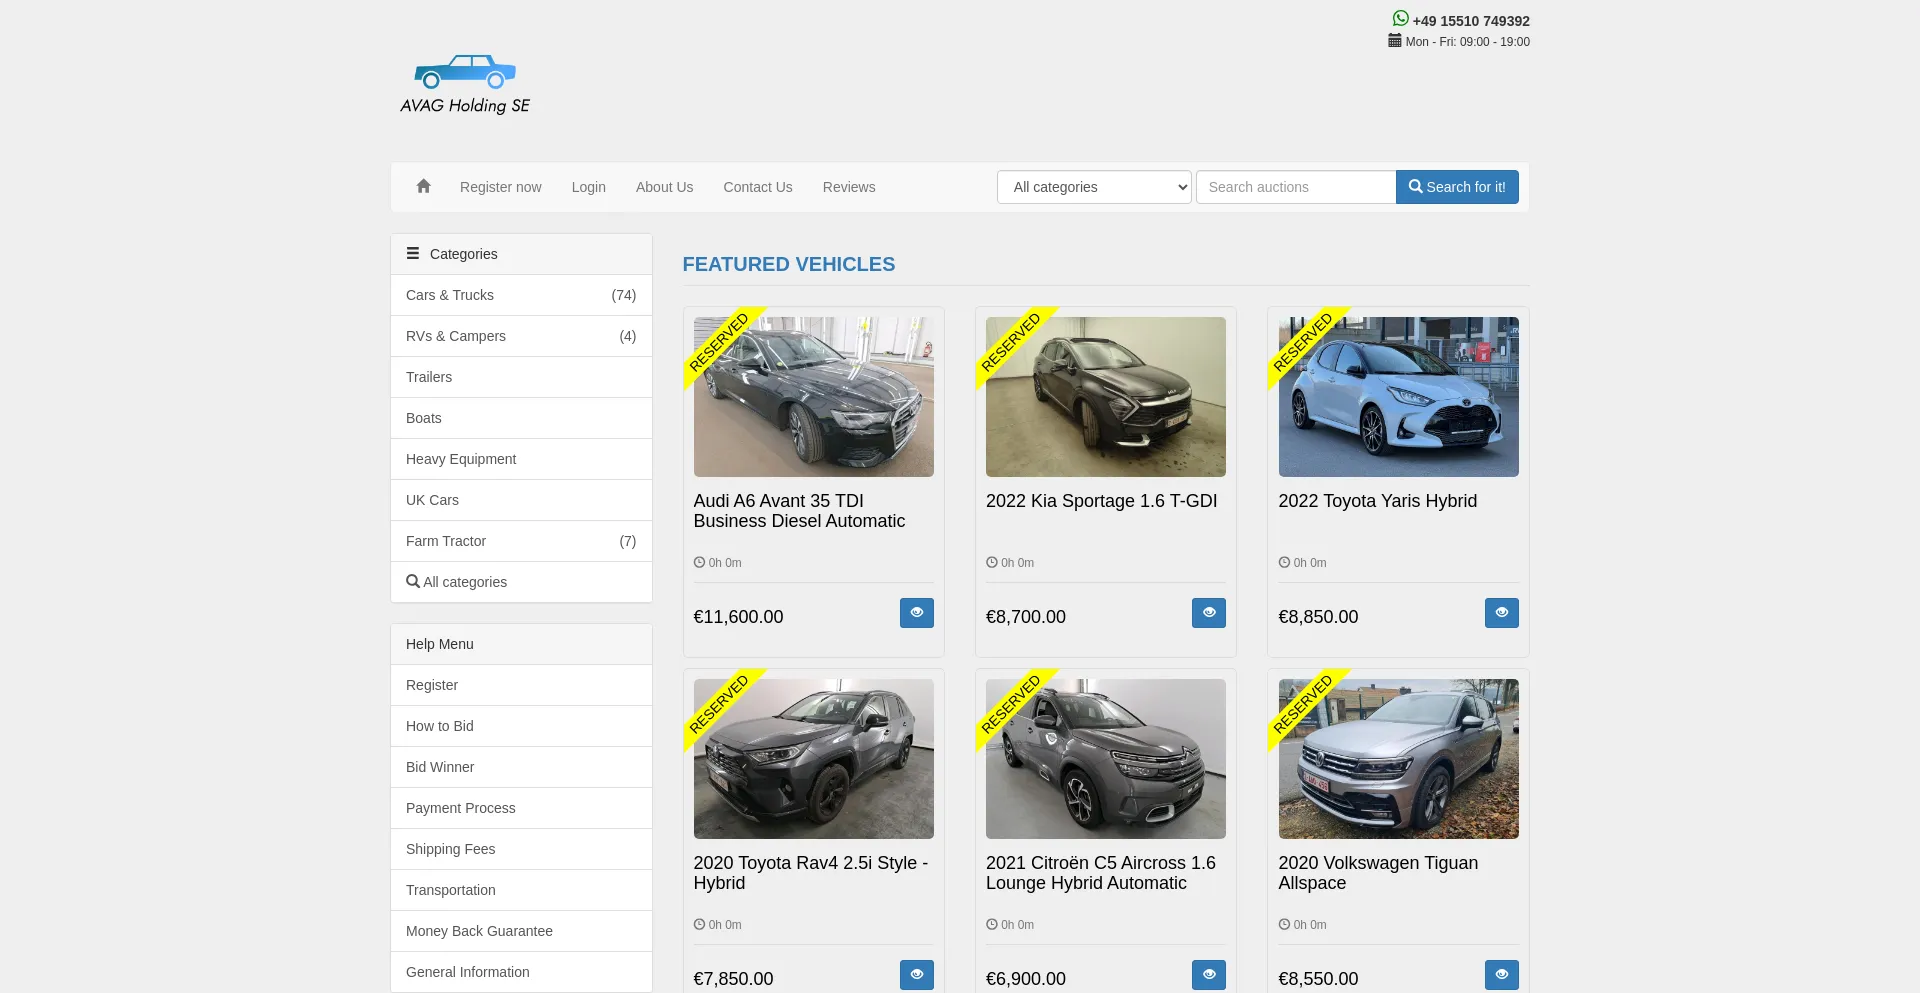
Task: Open Money Back Guarantee help page
Action: (x=521, y=931)
